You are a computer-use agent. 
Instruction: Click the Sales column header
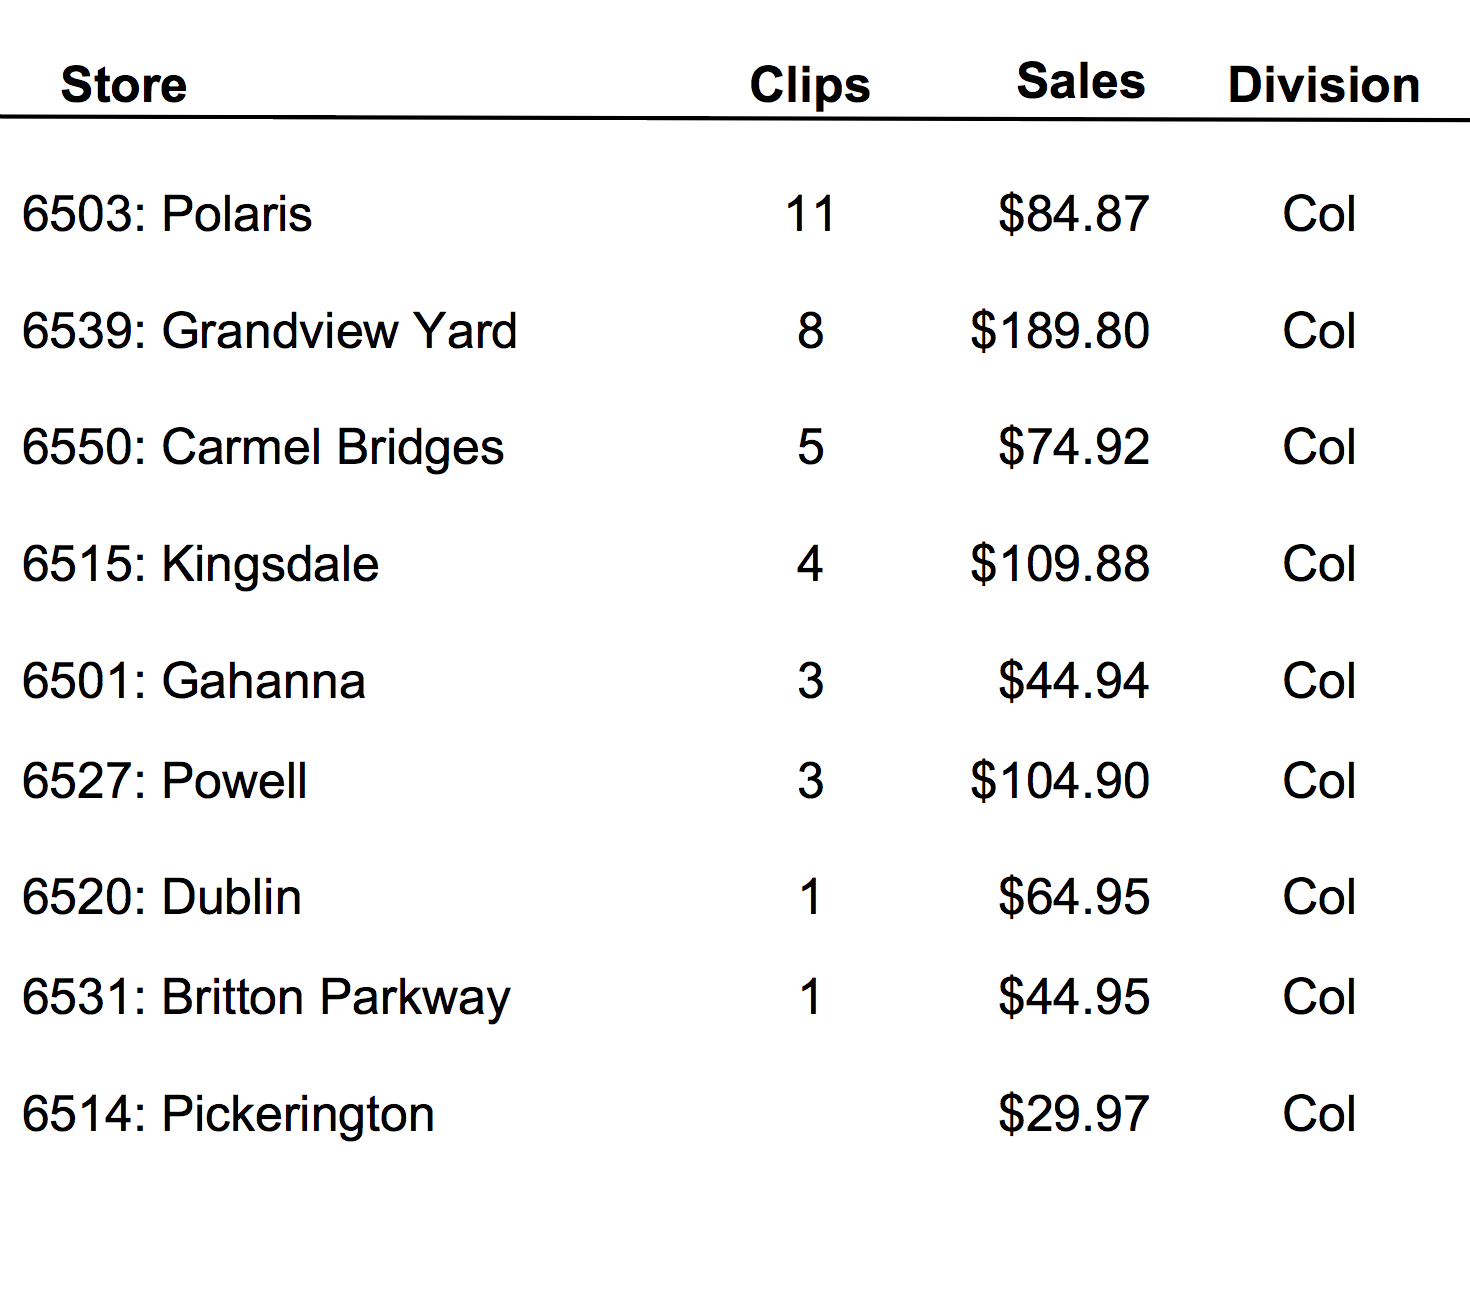(1081, 81)
